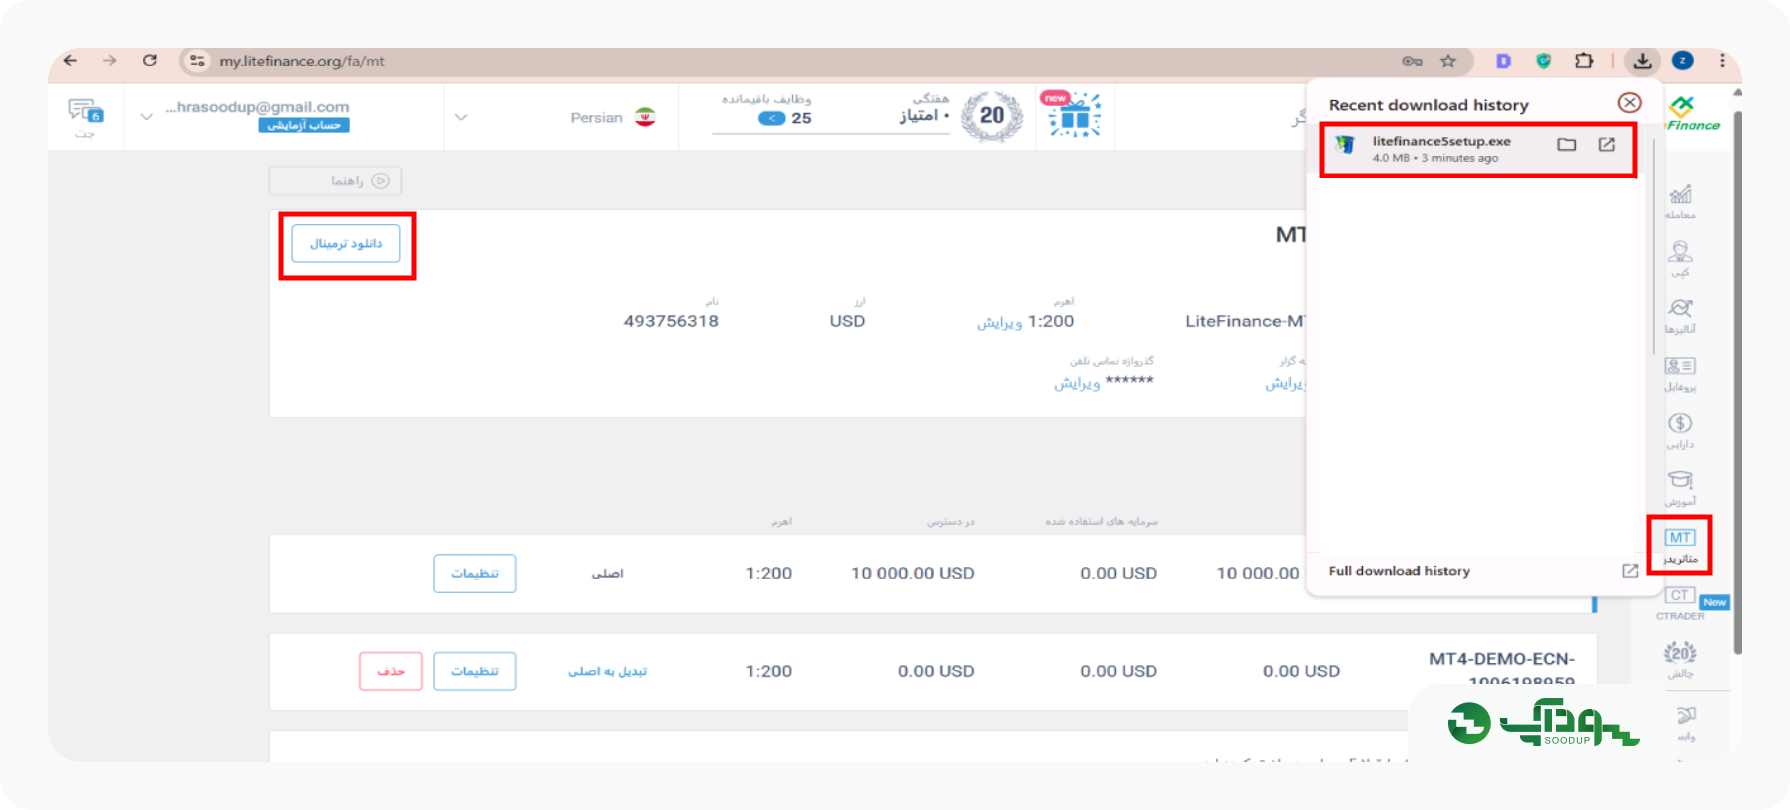Click the edit (ویرایش) link beside leverage 1:200
Image resolution: width=1790 pixels, height=810 pixels.
tap(999, 322)
